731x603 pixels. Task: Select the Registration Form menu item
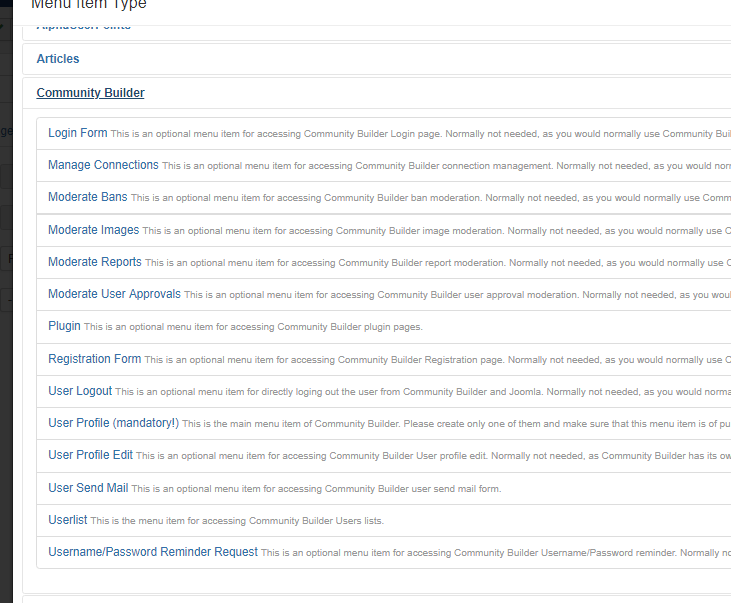point(94,359)
